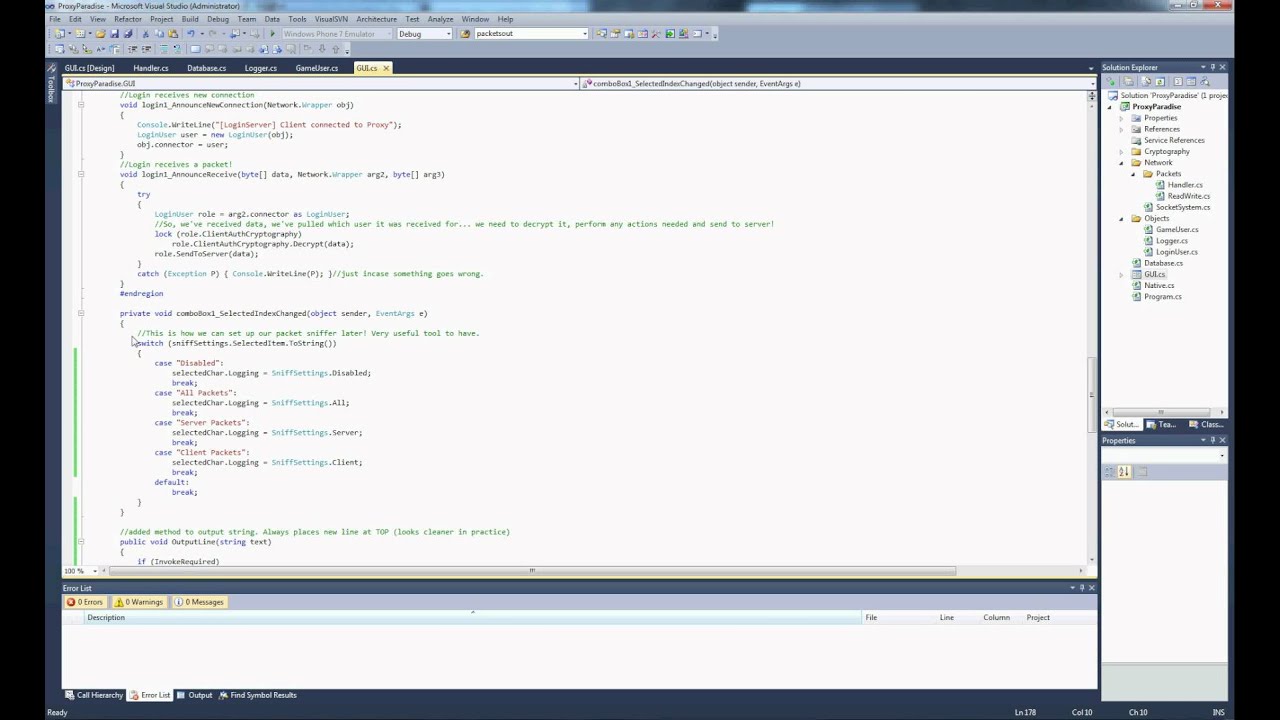Close the GUI.cs editor tab

coord(386,68)
